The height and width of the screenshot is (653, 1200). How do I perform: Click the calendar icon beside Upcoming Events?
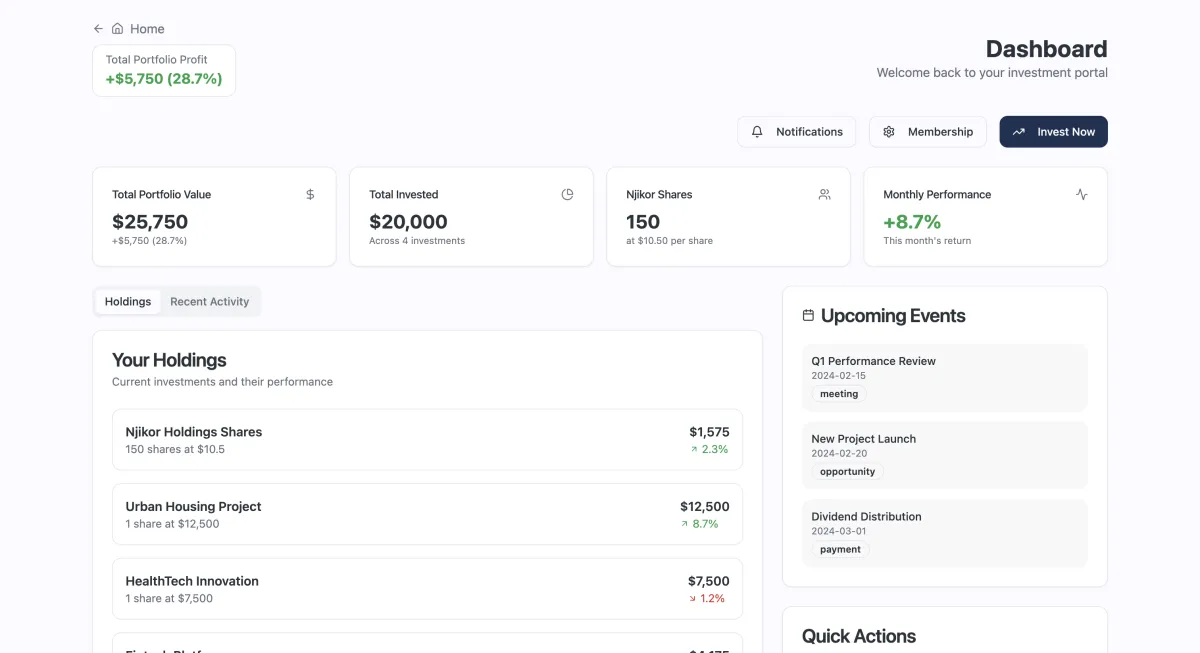pos(808,316)
